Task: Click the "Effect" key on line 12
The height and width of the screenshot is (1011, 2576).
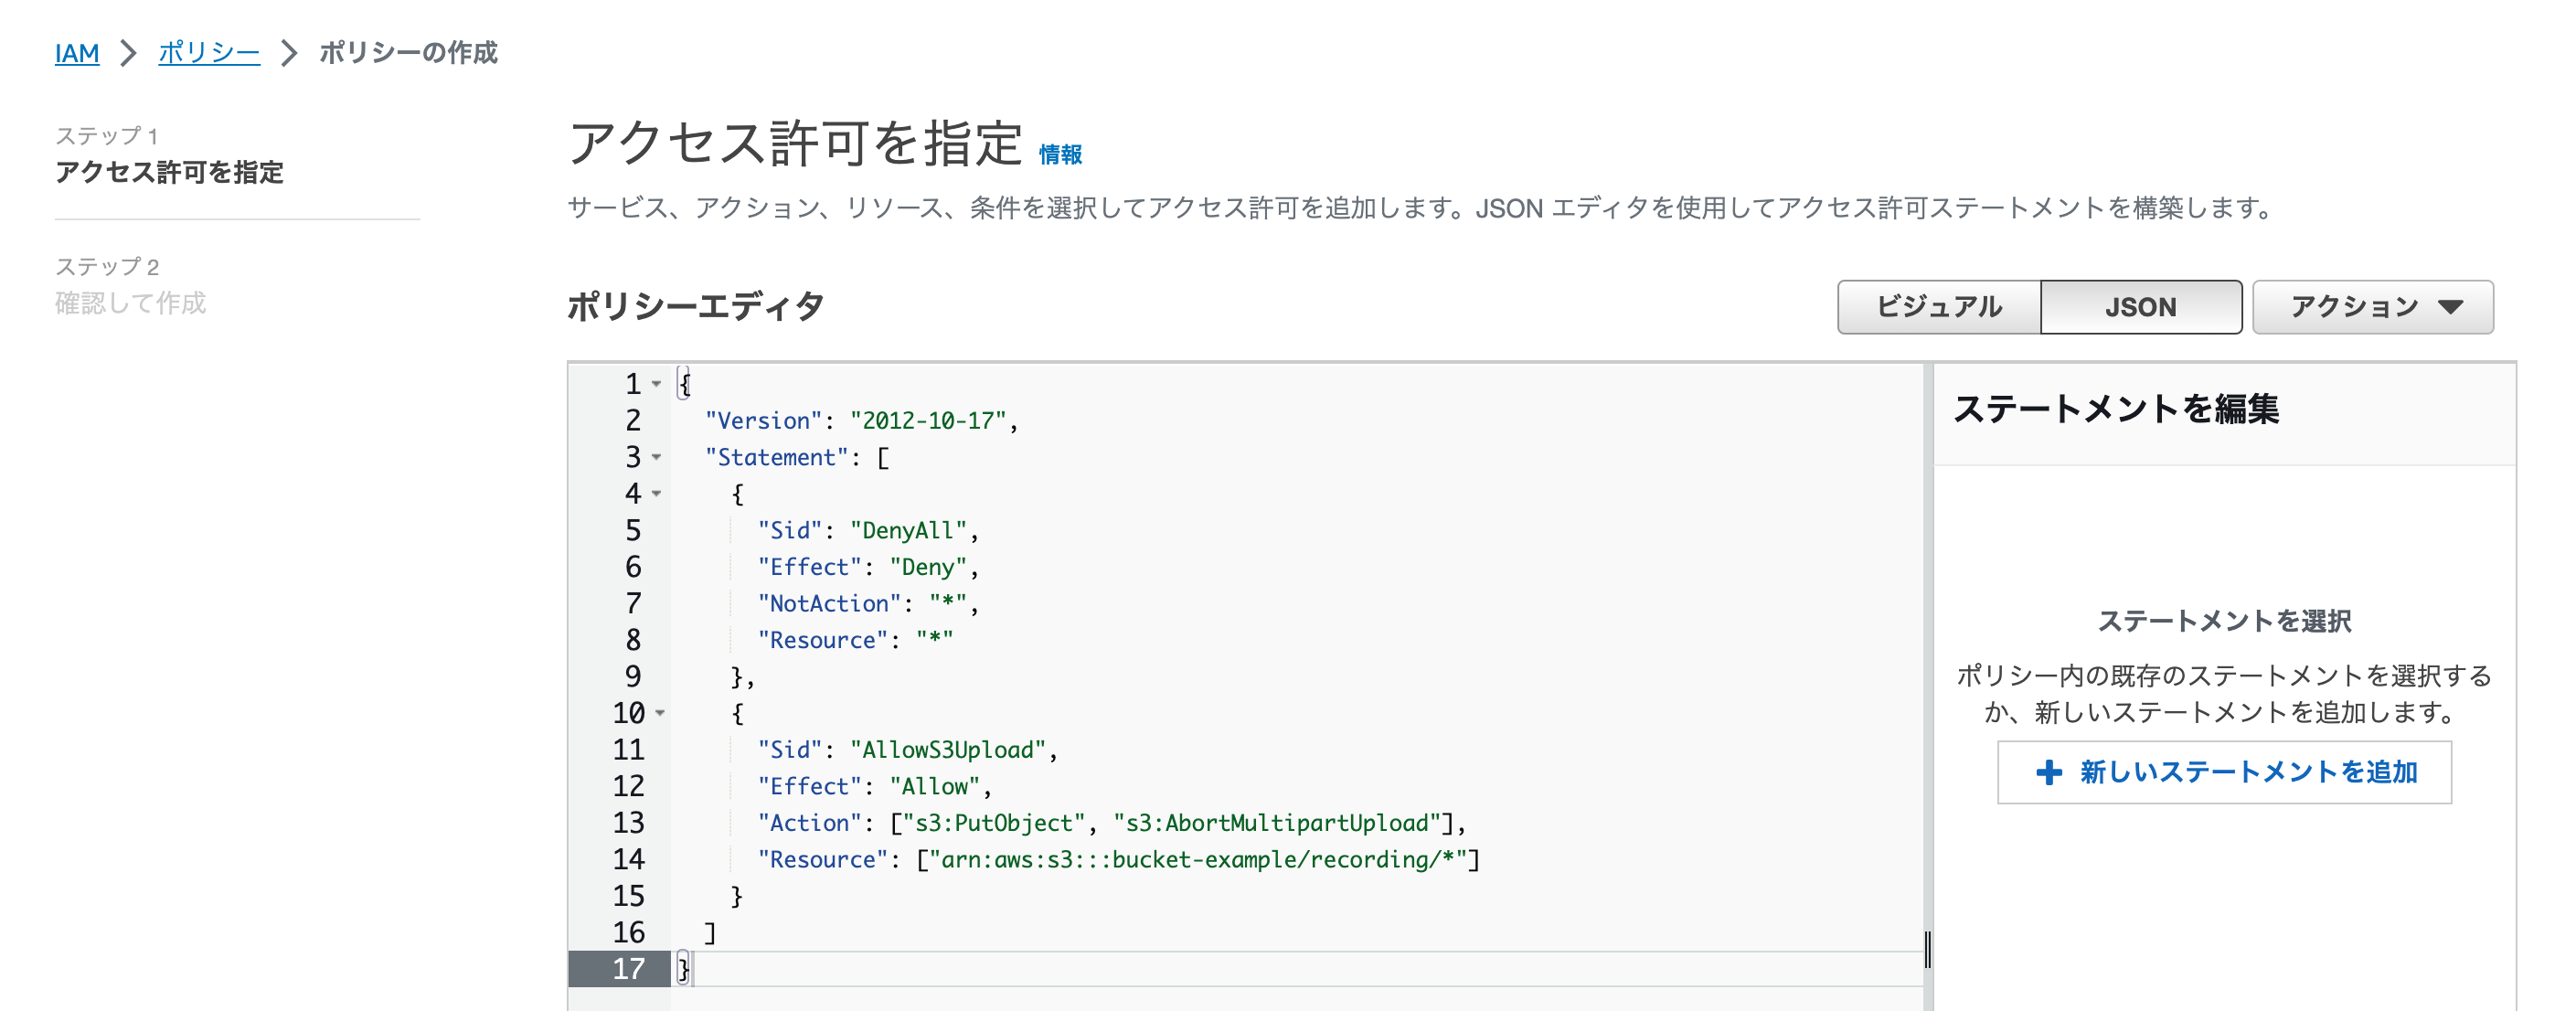Action: pyautogui.click(x=809, y=786)
